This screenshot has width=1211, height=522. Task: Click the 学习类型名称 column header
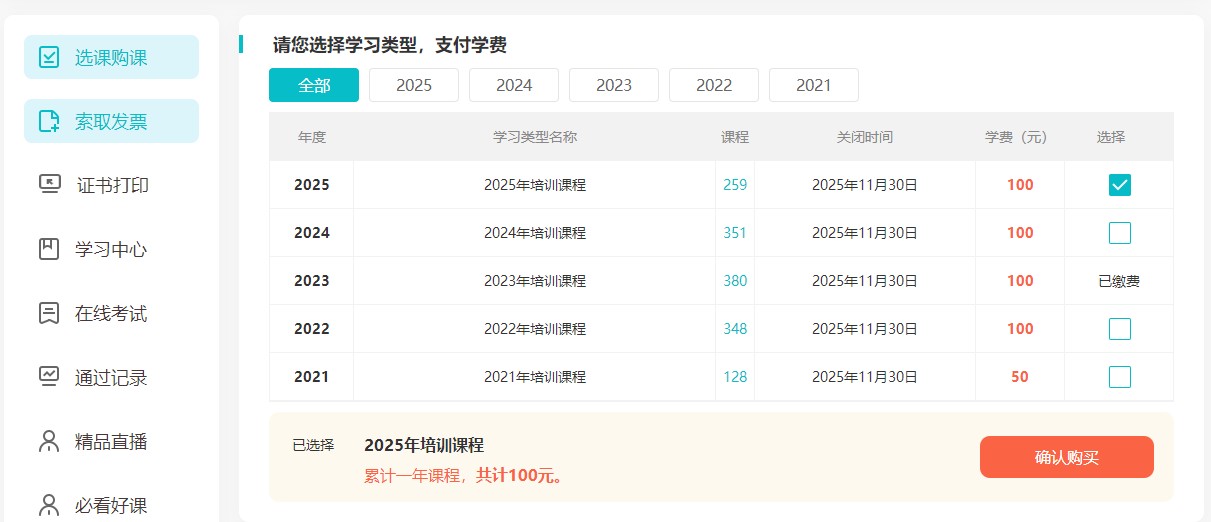tap(535, 137)
